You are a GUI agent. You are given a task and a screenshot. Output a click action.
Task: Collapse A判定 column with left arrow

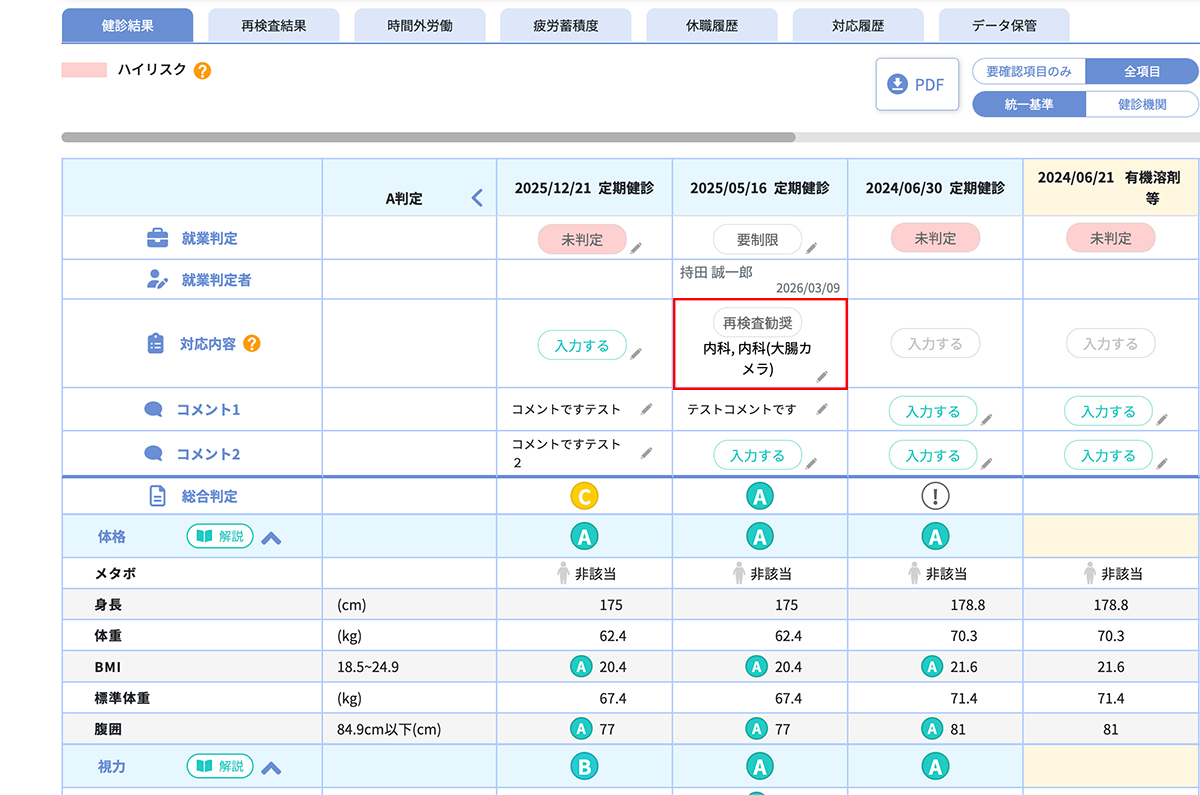click(x=477, y=198)
